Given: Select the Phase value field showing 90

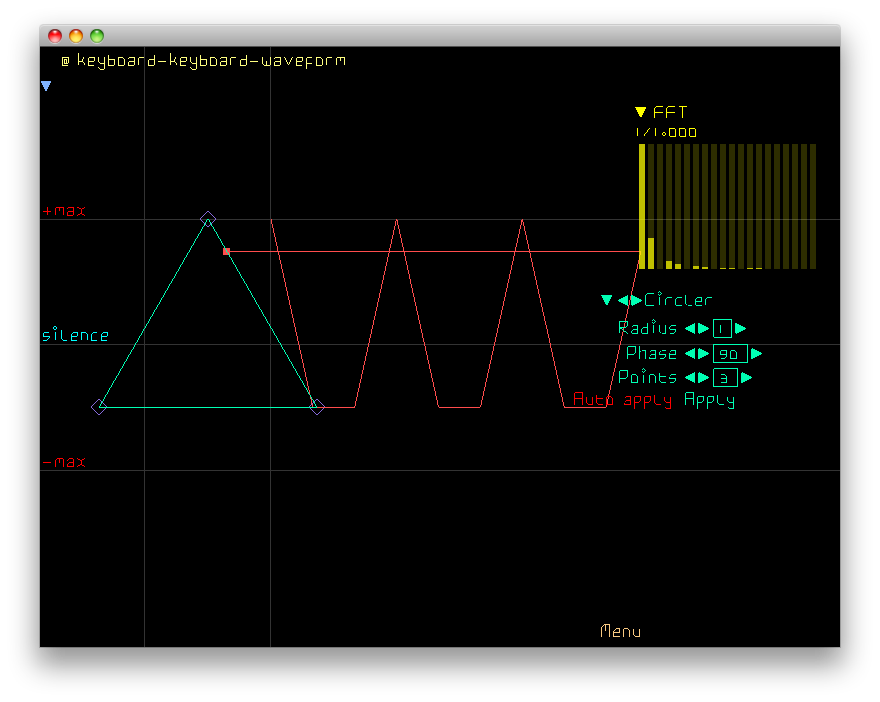Looking at the screenshot, I should tap(730, 354).
